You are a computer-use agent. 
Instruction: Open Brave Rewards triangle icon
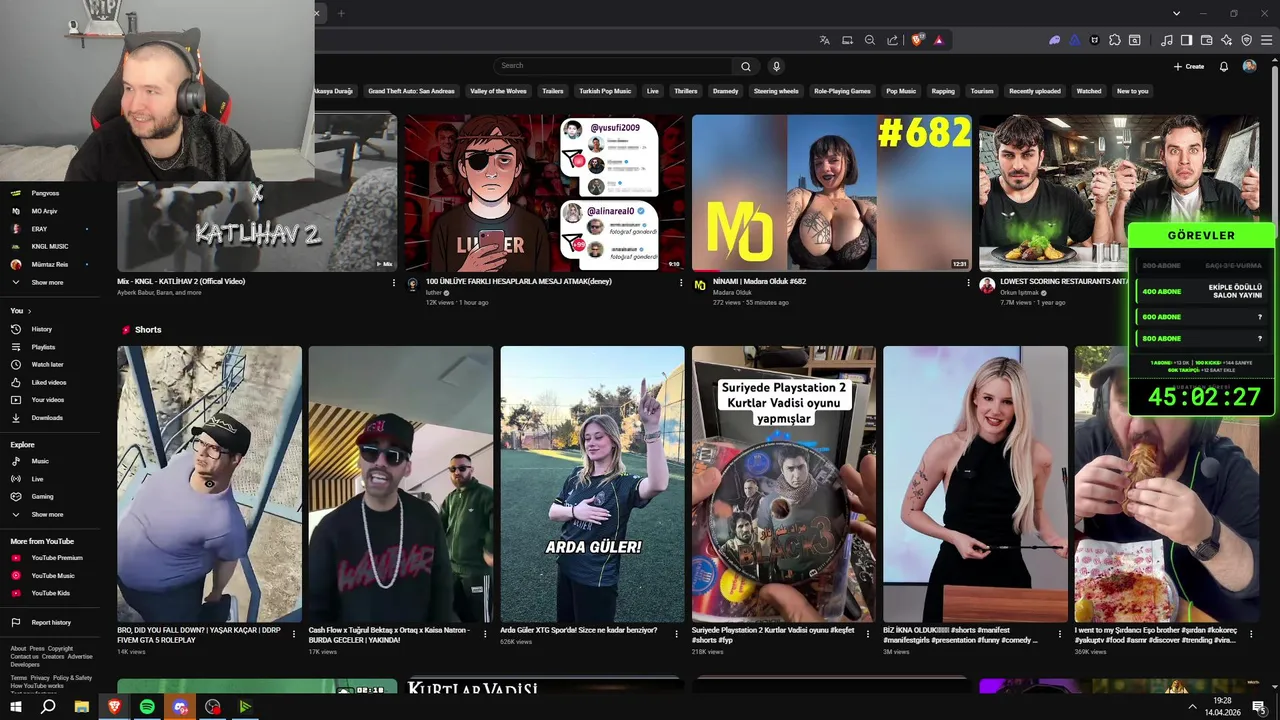pos(939,40)
